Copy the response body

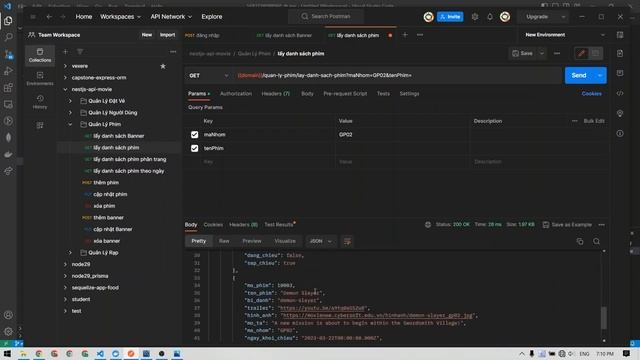[580, 241]
